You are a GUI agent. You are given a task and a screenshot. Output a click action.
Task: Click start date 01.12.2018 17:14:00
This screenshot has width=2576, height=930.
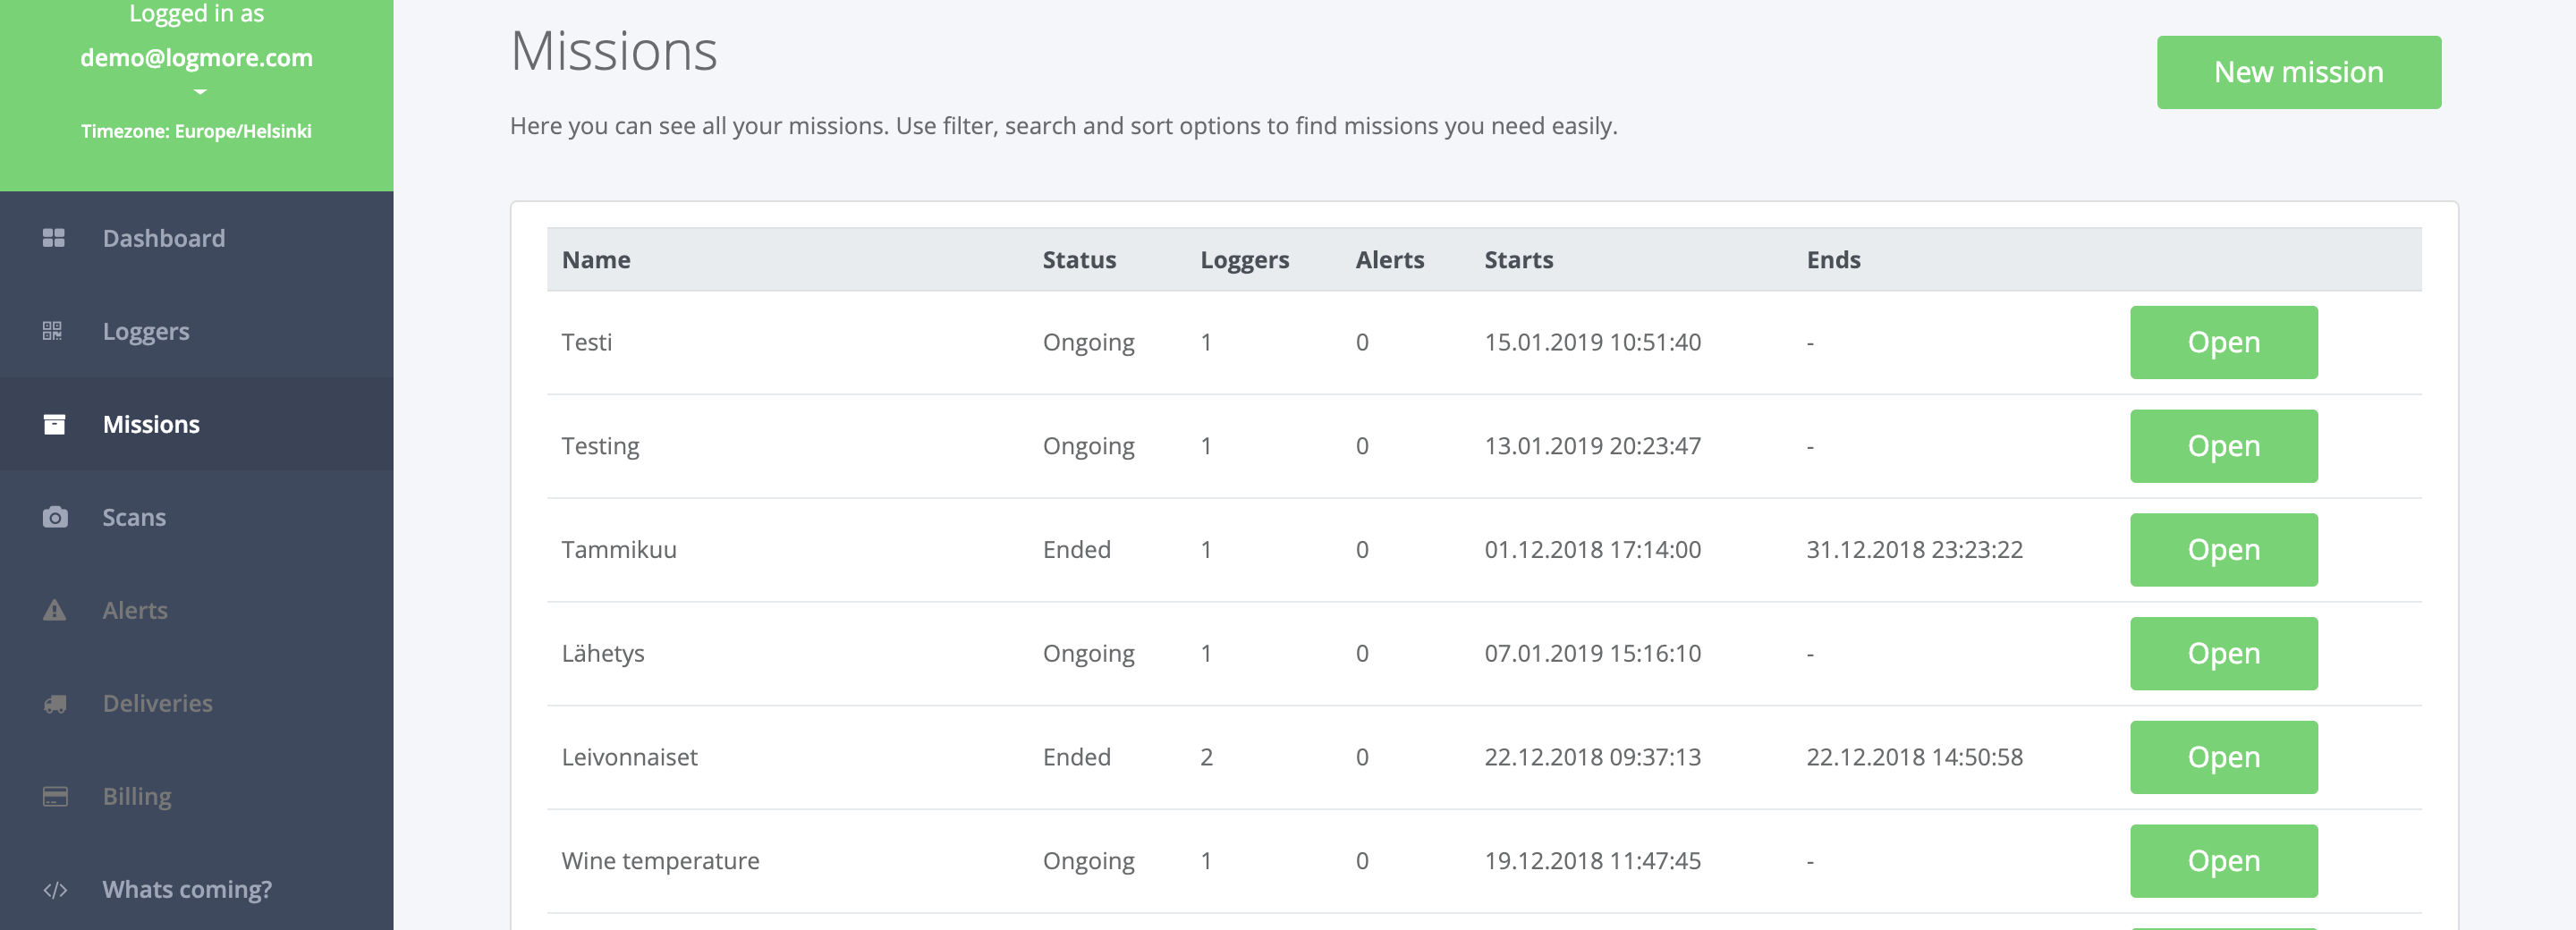[1592, 550]
